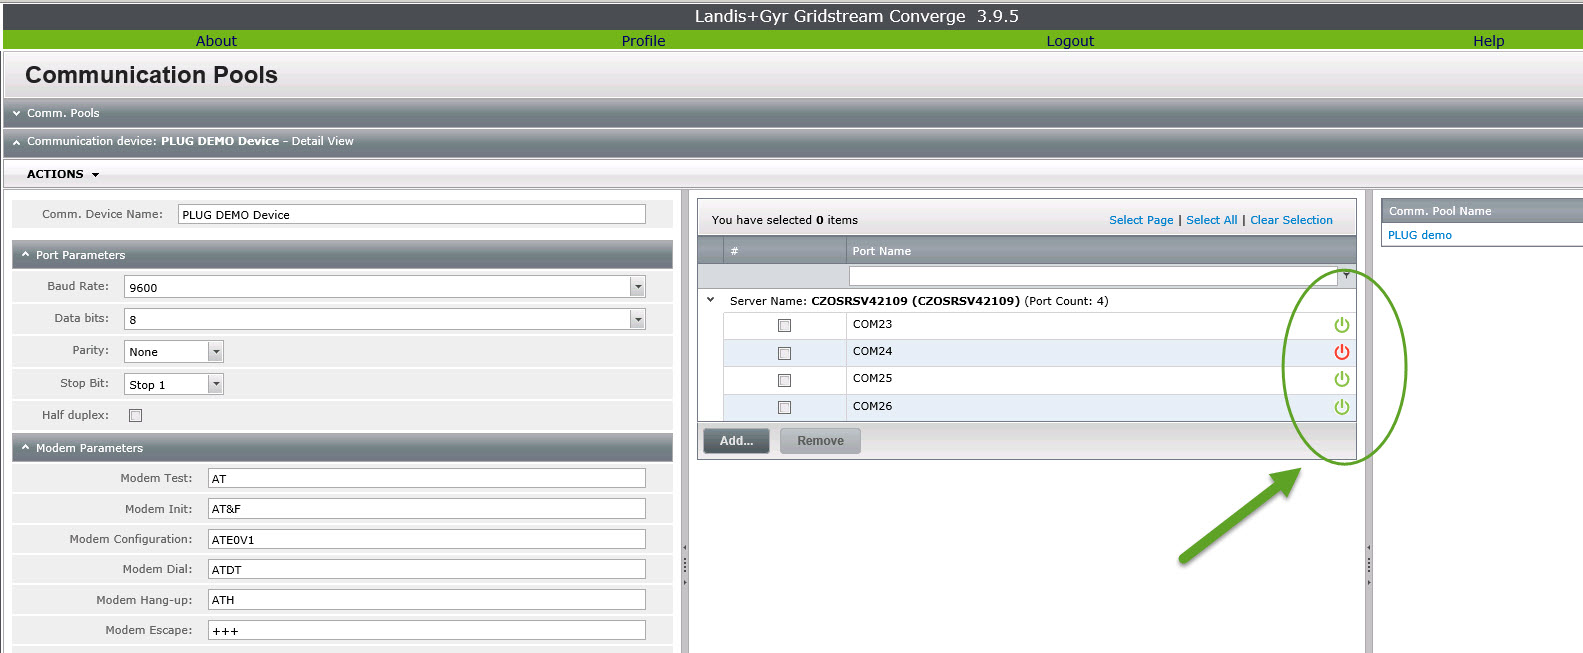Expand the Parity dropdown
1583x653 pixels.
pos(215,352)
